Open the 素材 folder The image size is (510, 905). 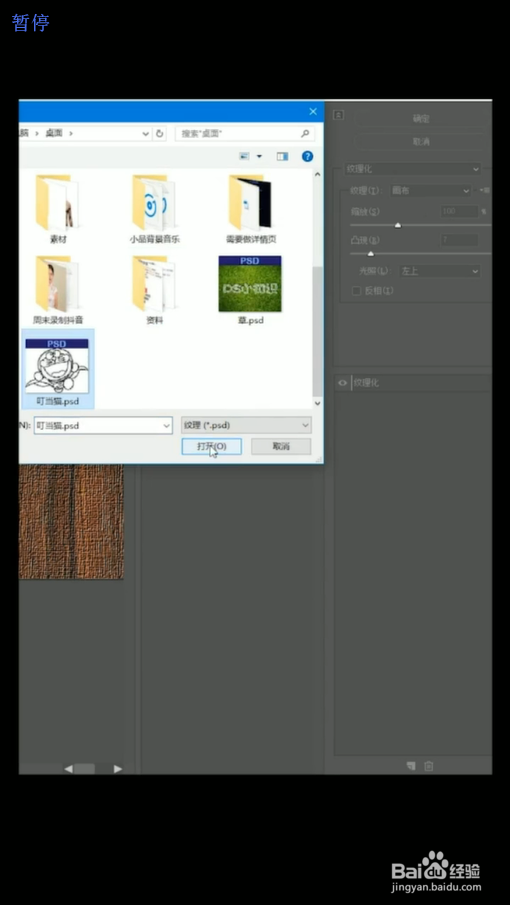coord(57,209)
